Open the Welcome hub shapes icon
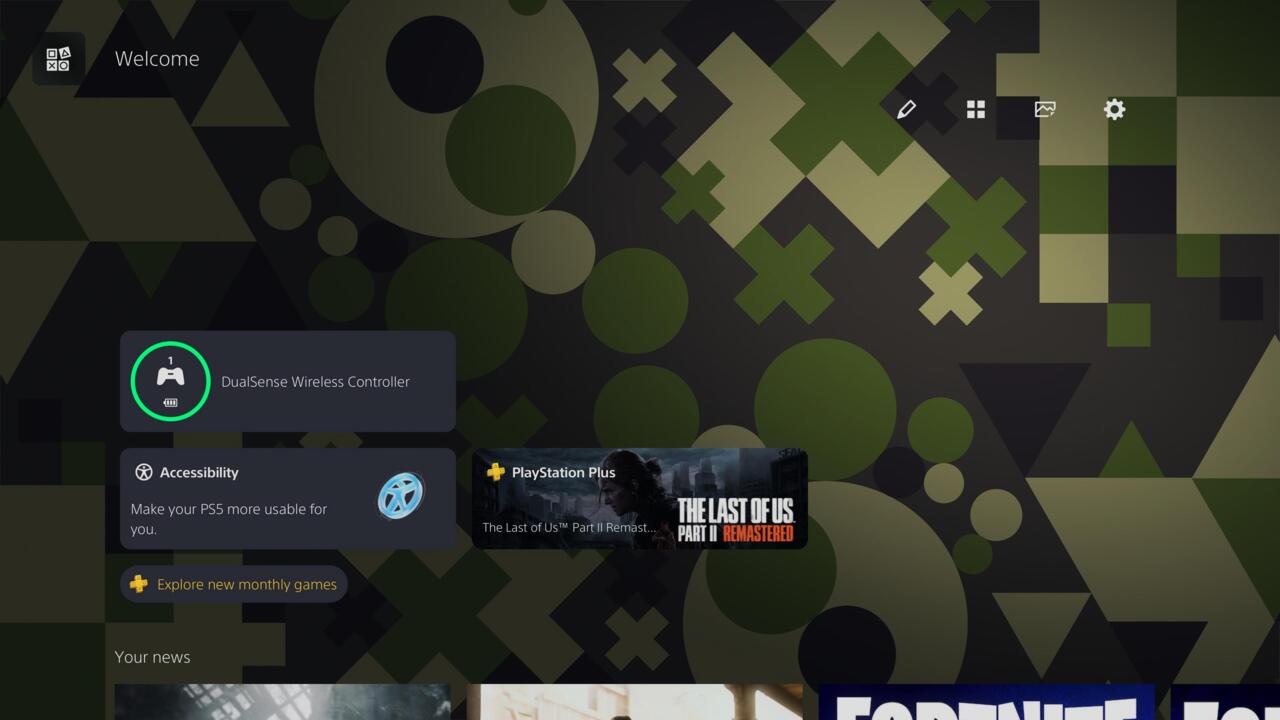1280x720 pixels. click(x=58, y=59)
